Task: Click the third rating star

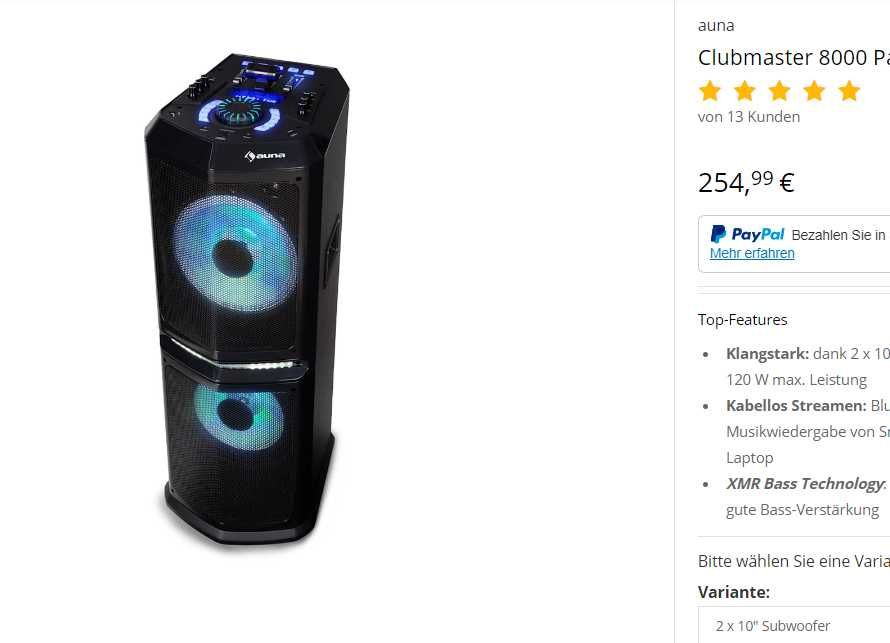Action: [x=779, y=91]
